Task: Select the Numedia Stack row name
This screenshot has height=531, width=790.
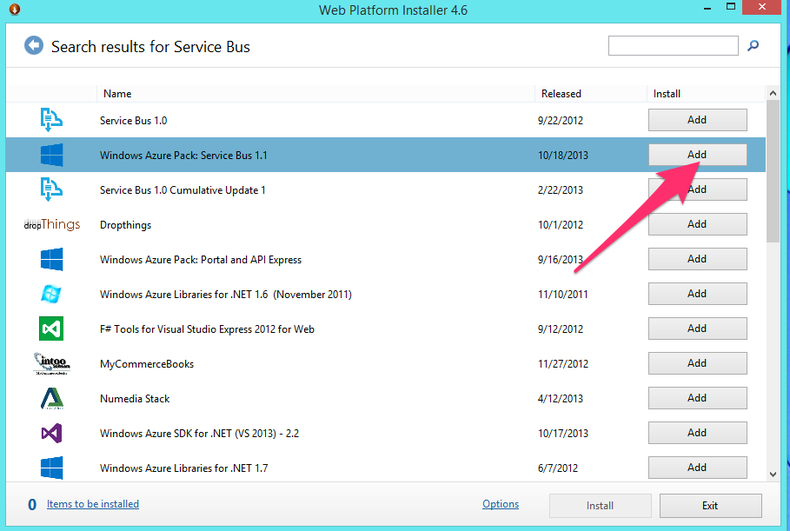Action: coord(135,399)
